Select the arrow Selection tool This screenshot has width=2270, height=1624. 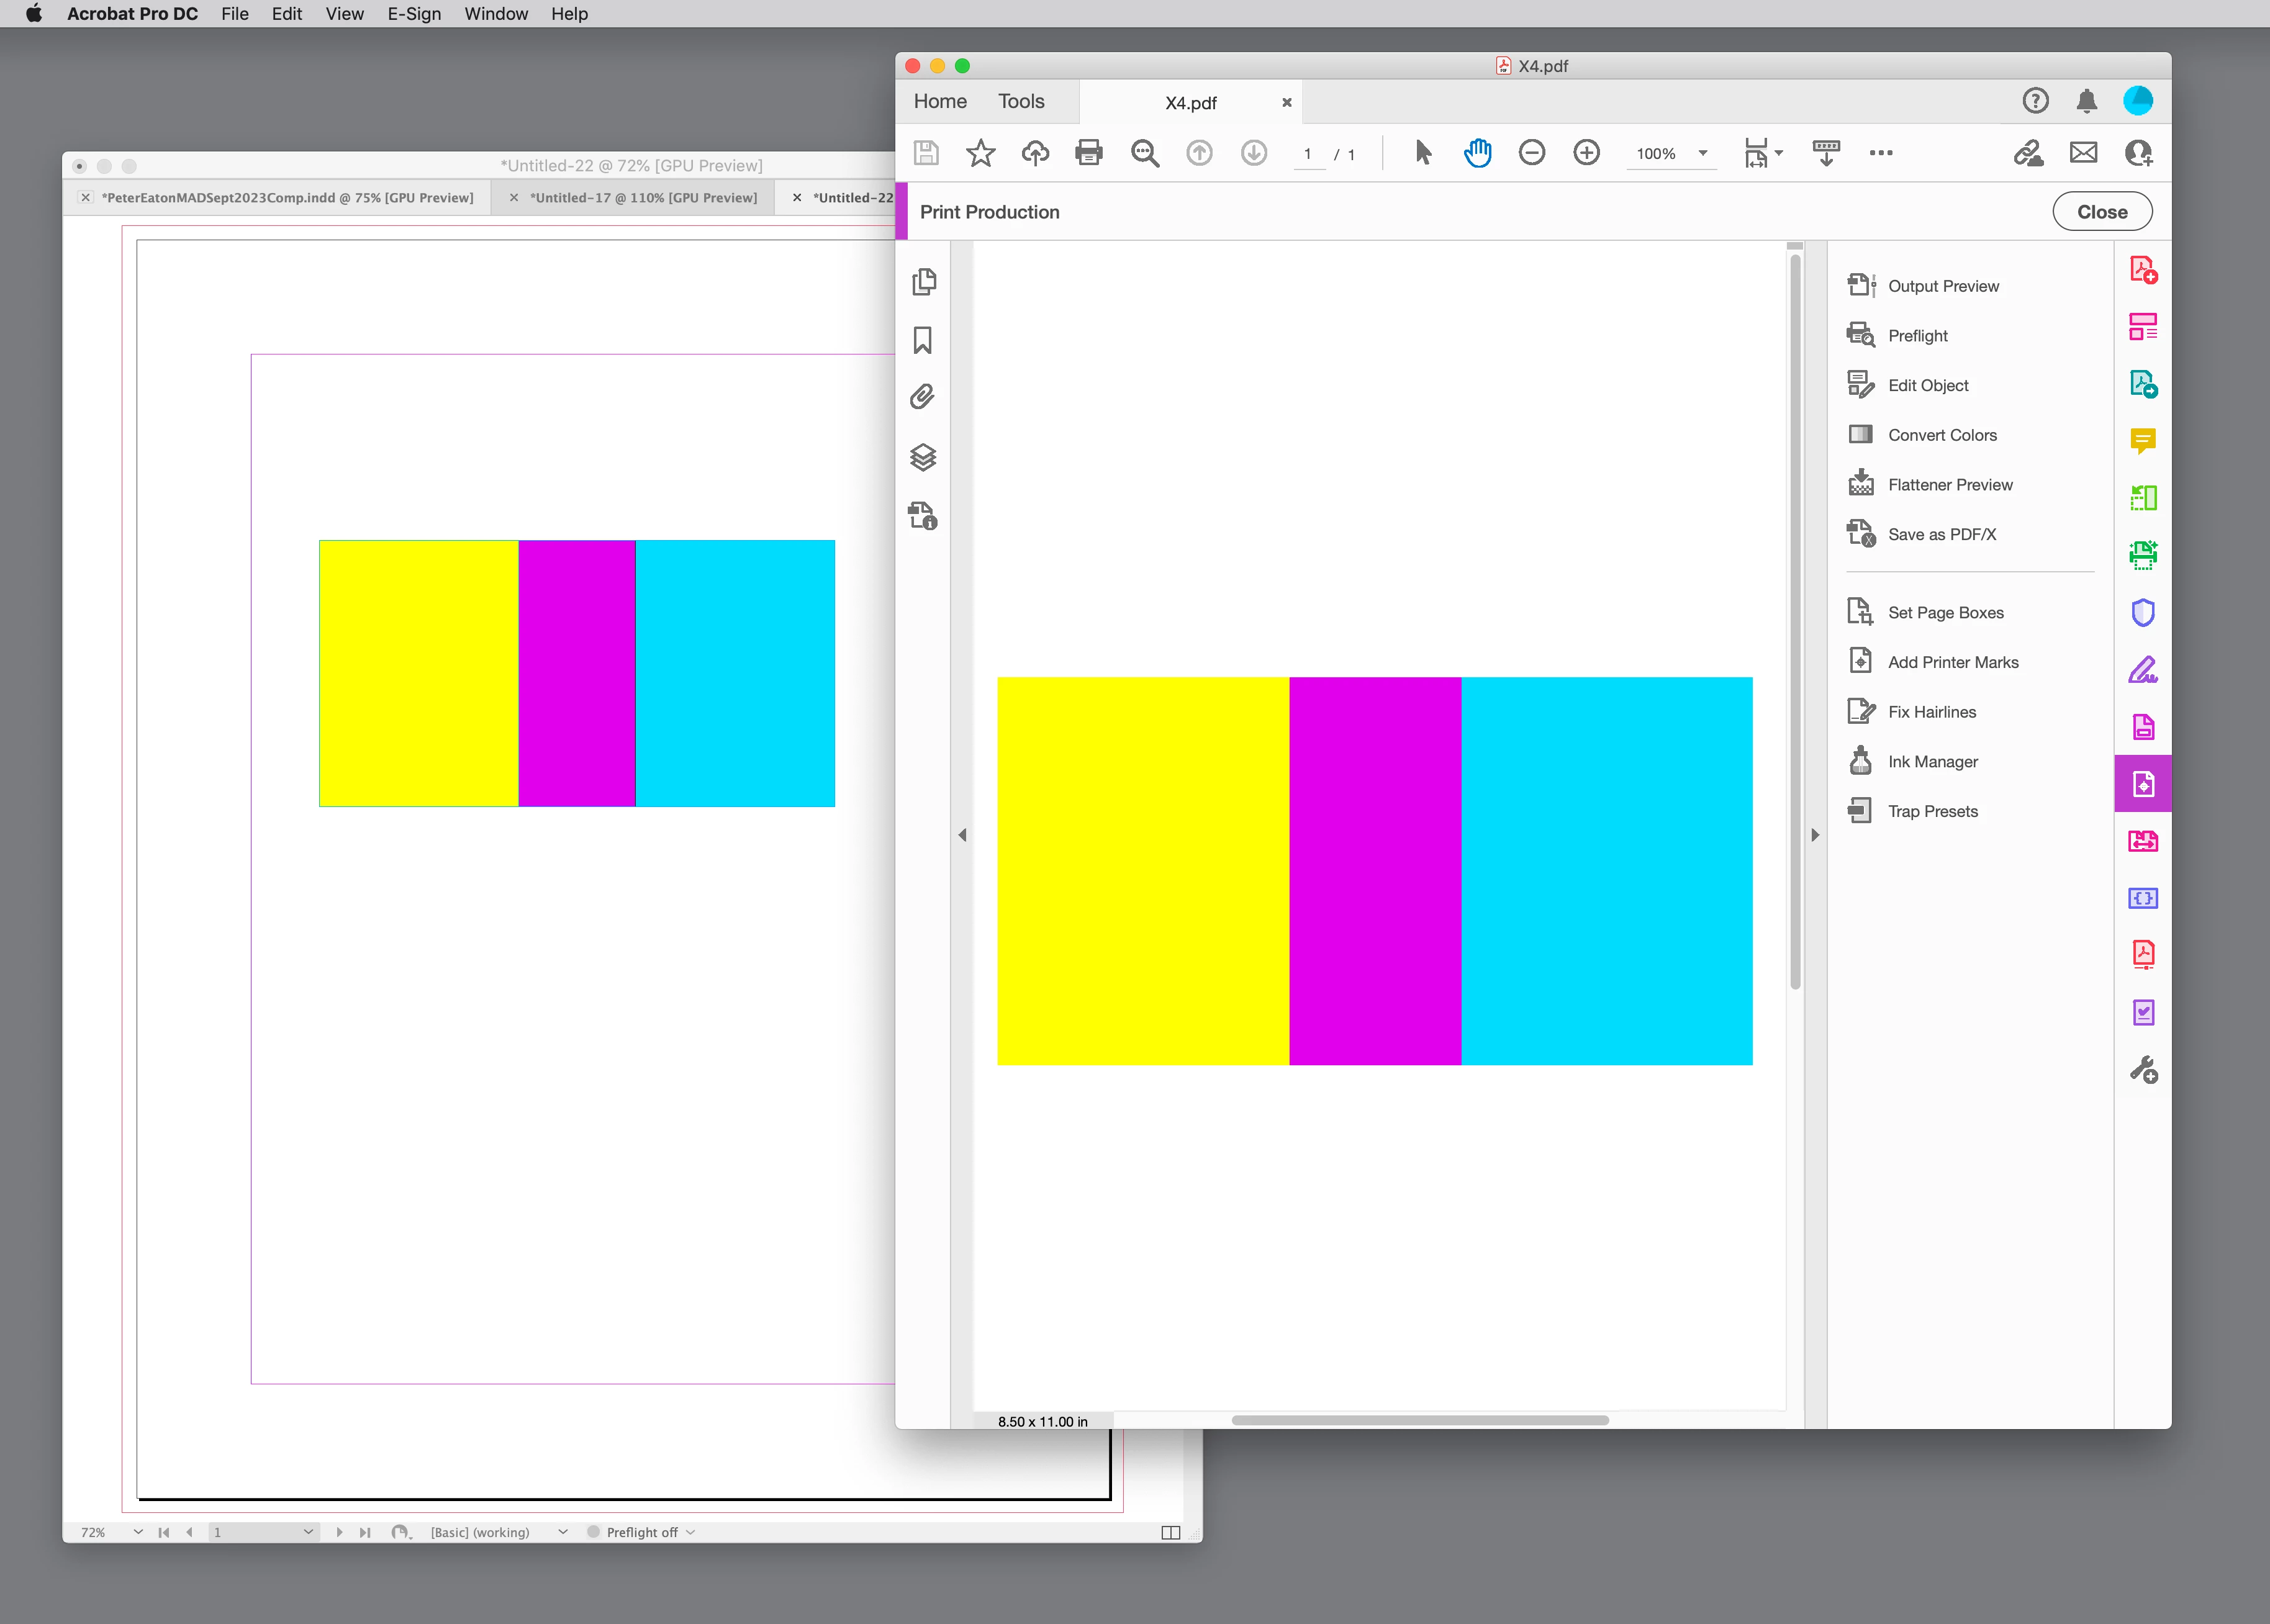[x=1423, y=153]
